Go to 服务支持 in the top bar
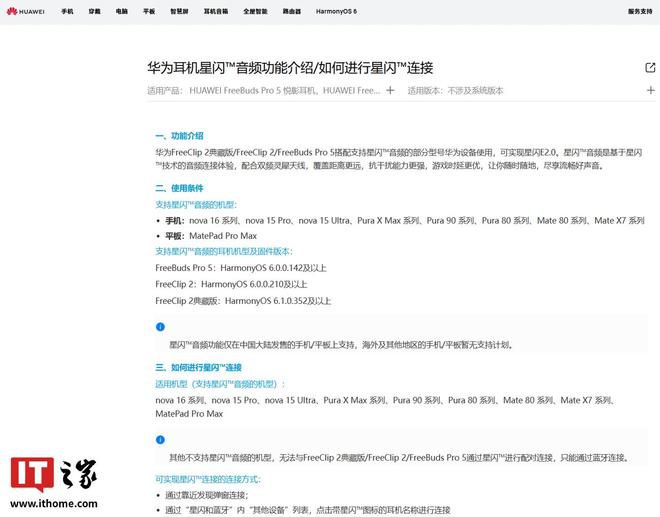Screen dimensions: 660x517 pos(640,11)
